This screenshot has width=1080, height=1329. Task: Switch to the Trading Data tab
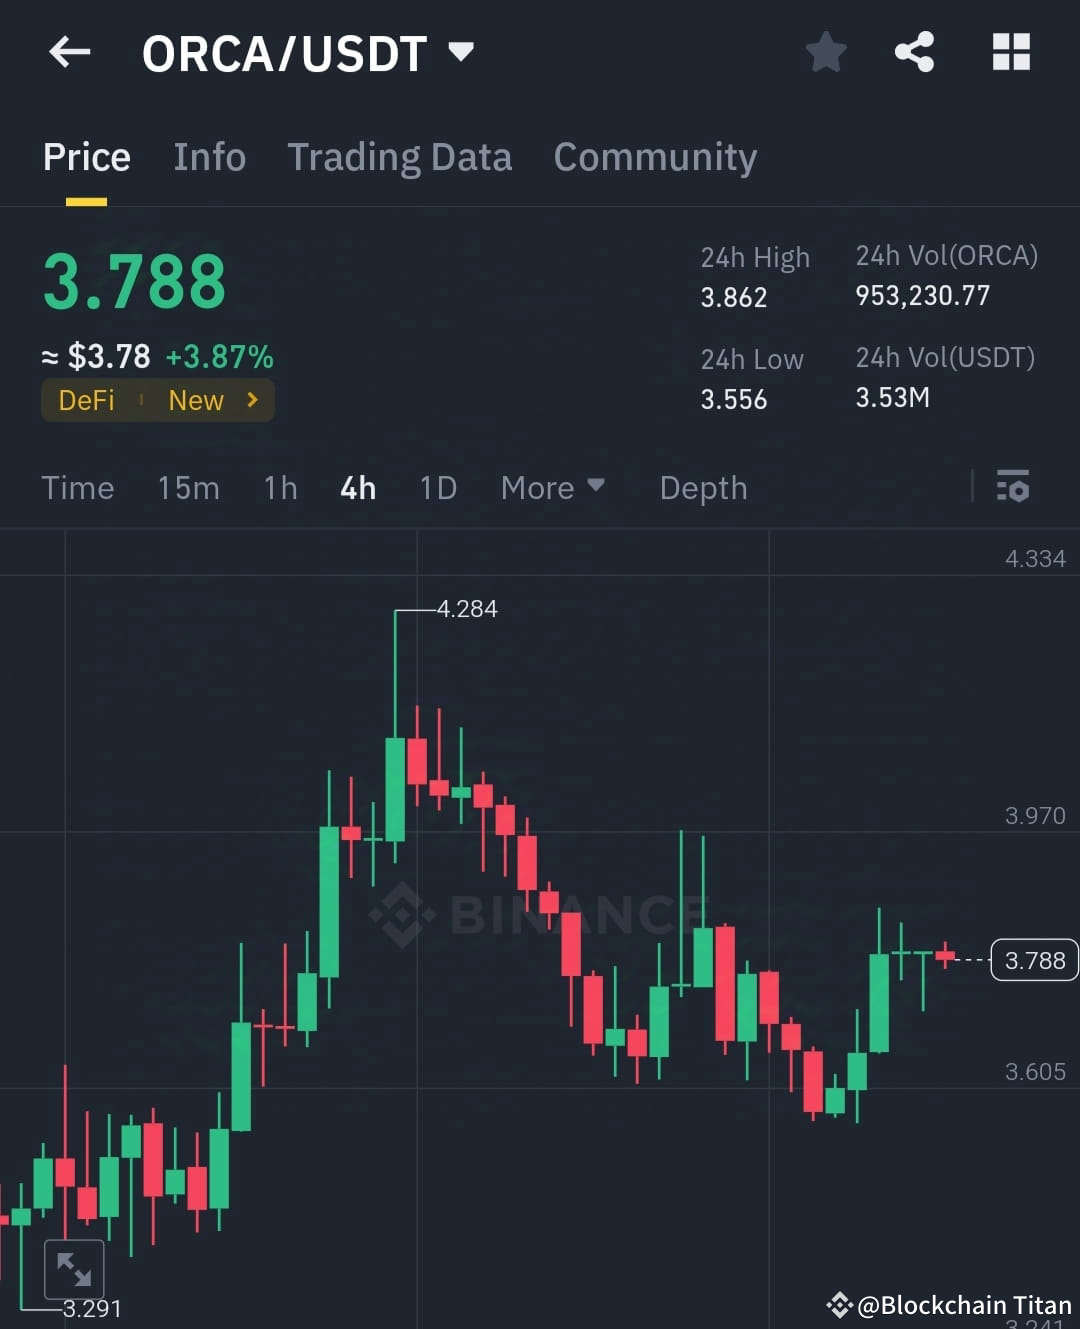coord(400,158)
